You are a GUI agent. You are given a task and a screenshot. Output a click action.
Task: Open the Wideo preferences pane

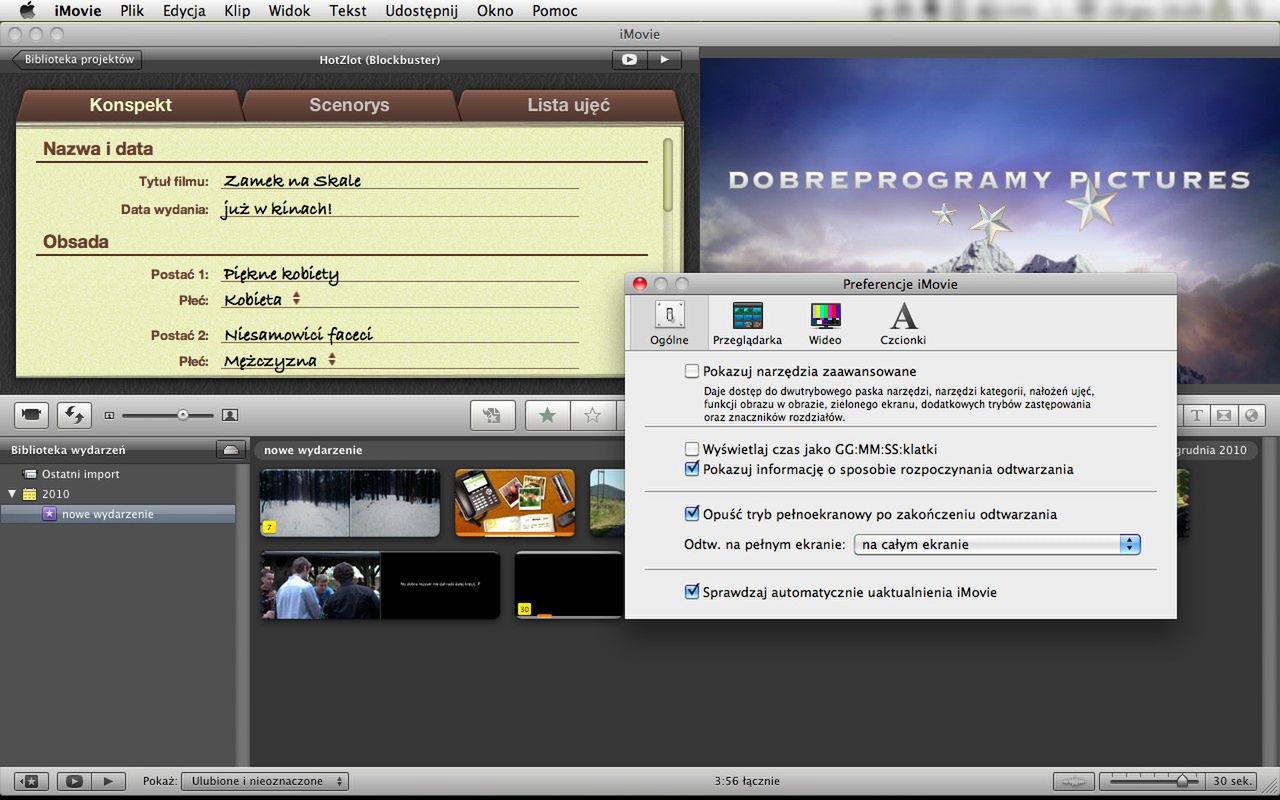(824, 320)
